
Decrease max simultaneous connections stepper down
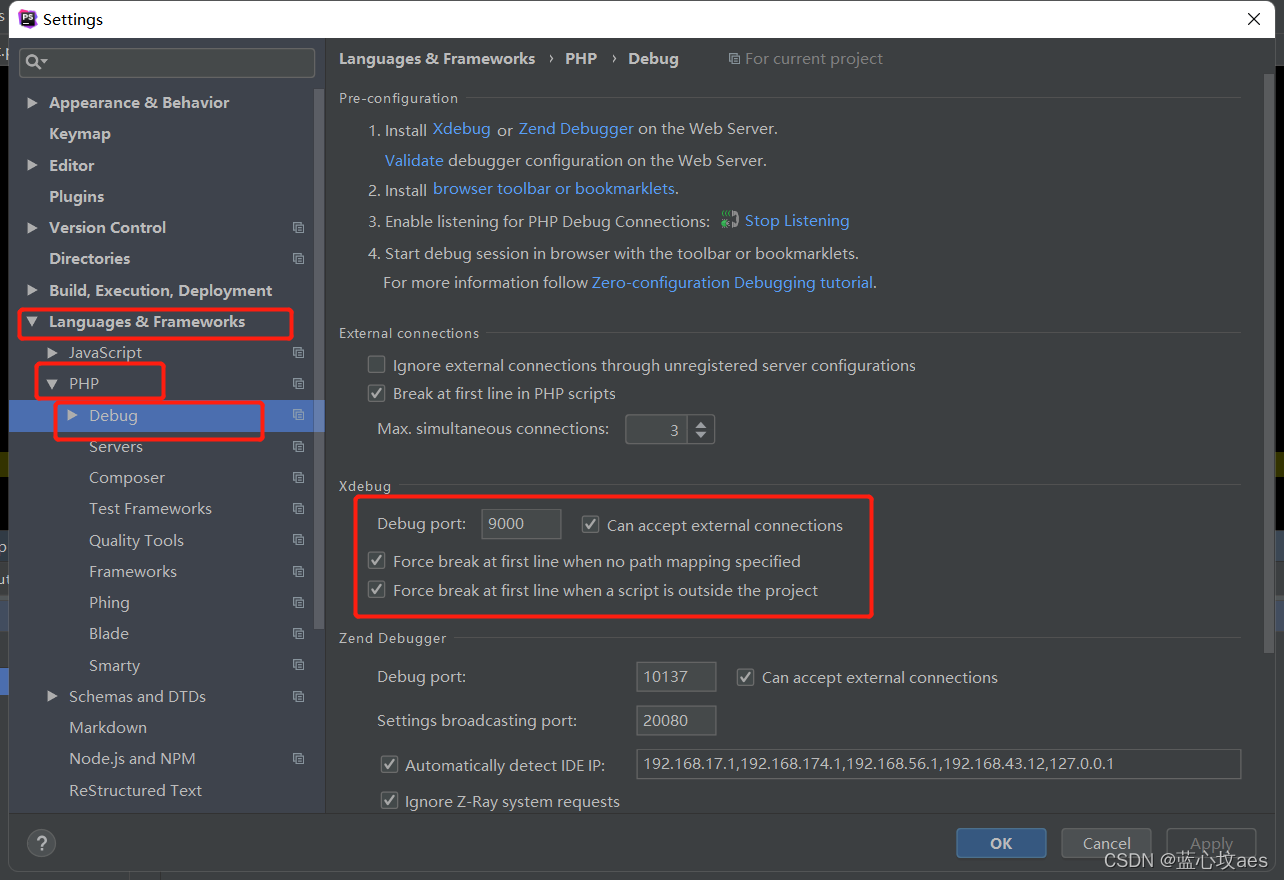(701, 436)
